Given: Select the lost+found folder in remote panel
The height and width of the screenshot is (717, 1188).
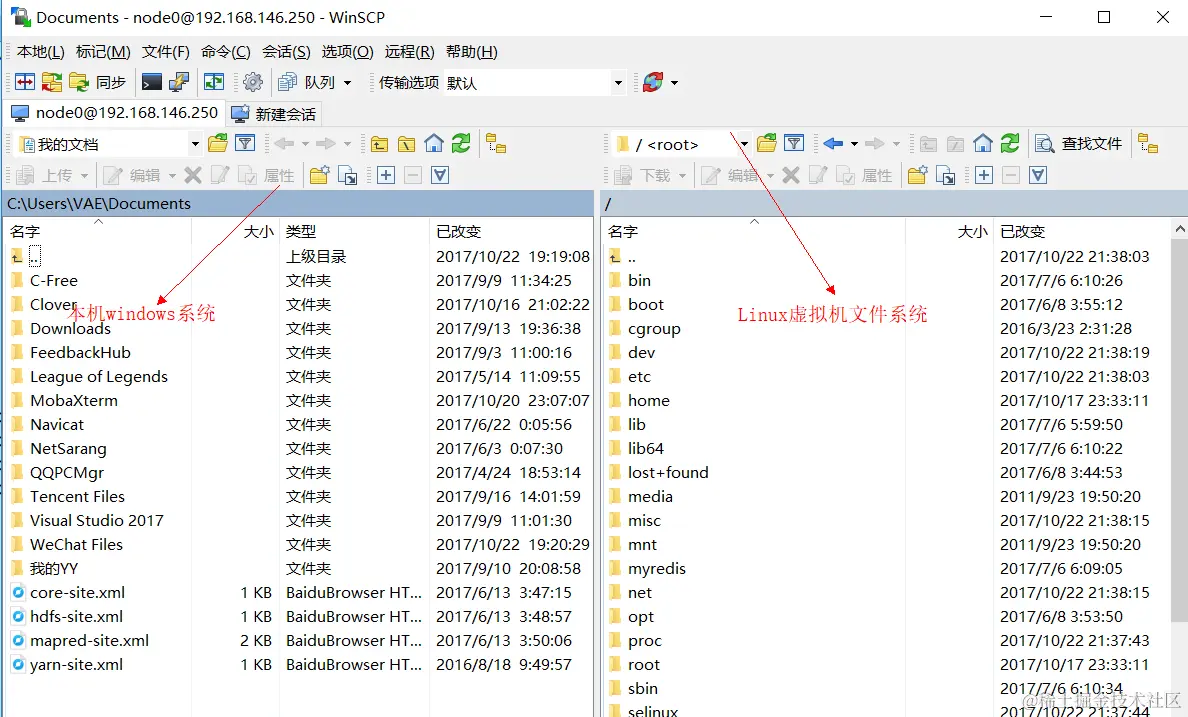Looking at the screenshot, I should tap(668, 472).
